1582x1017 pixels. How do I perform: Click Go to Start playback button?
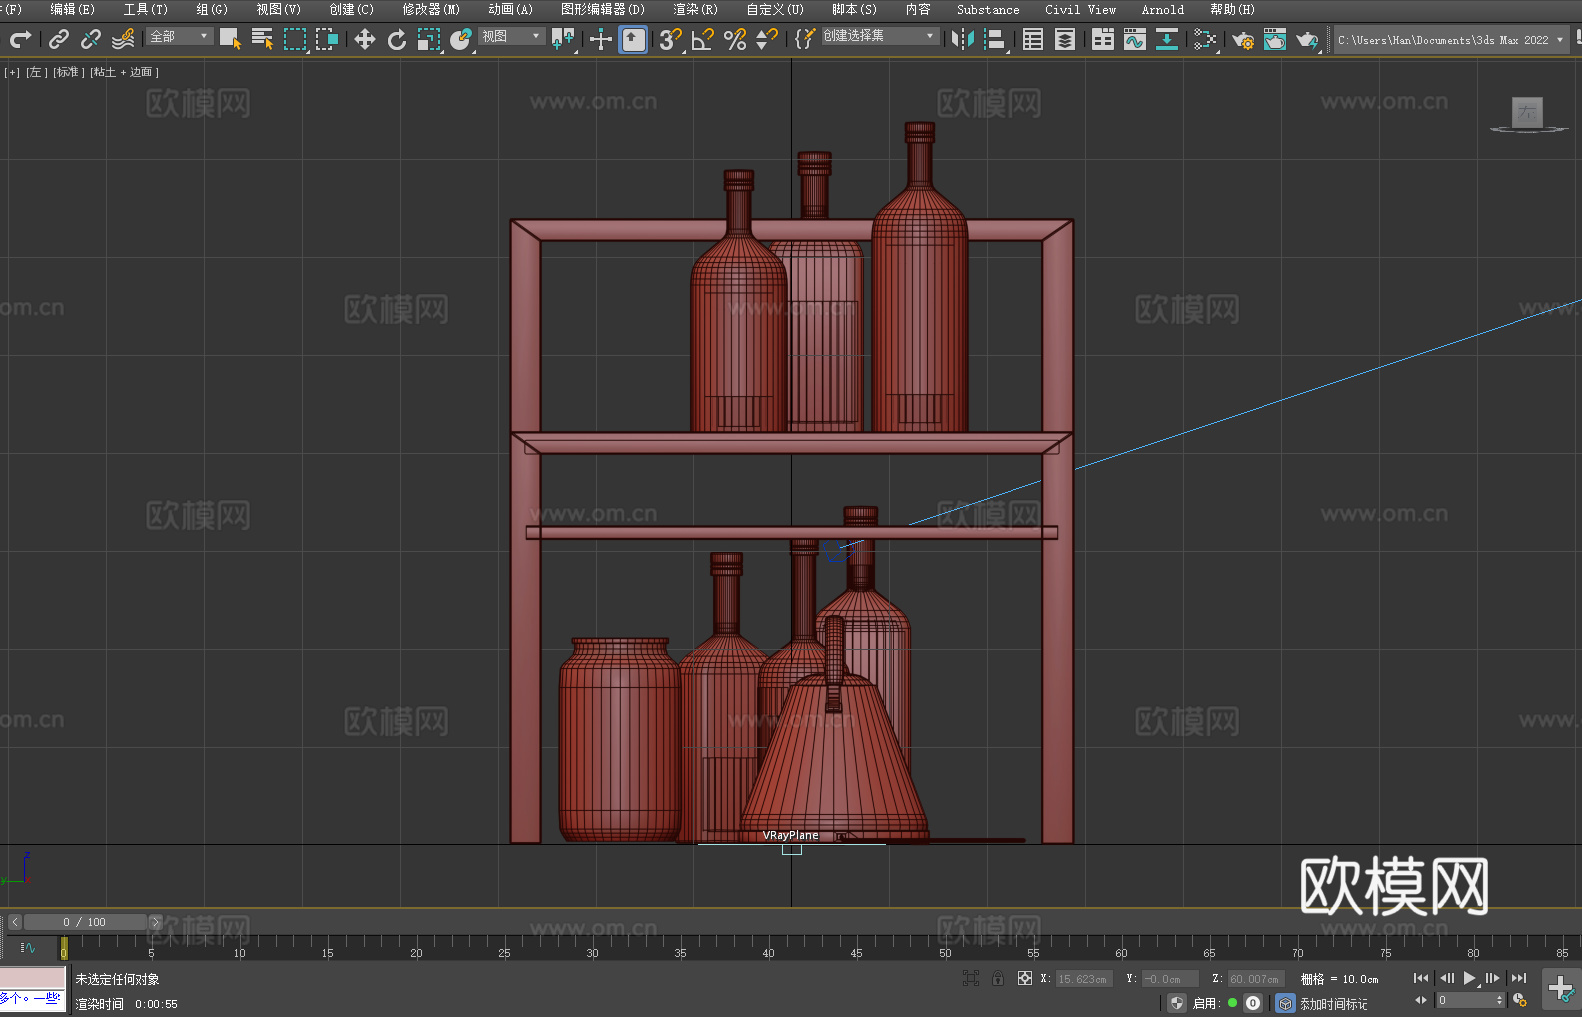pos(1420,978)
